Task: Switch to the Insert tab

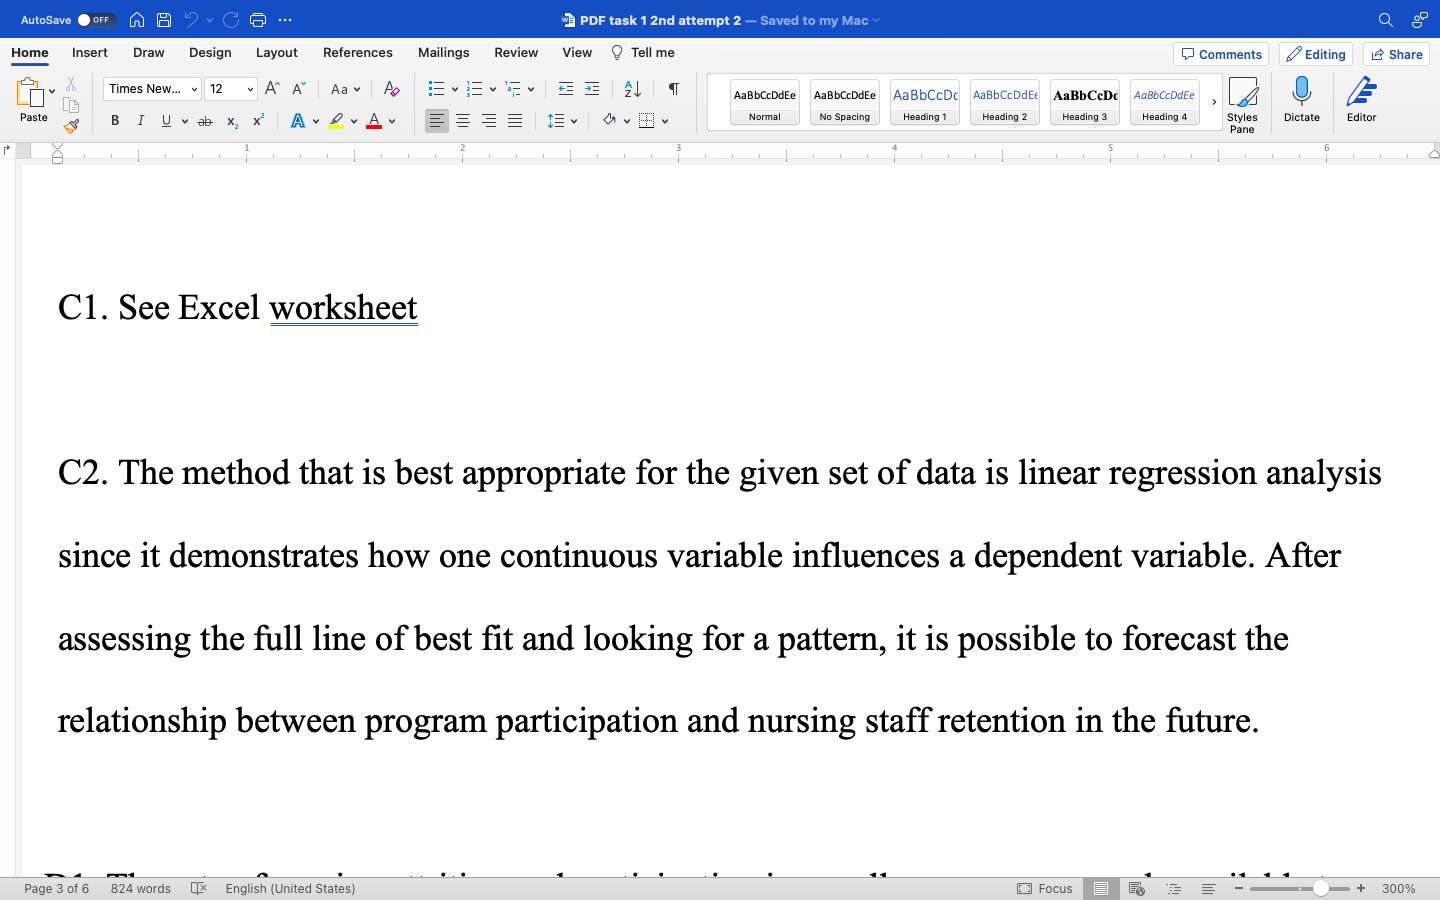Action: pyautogui.click(x=90, y=53)
